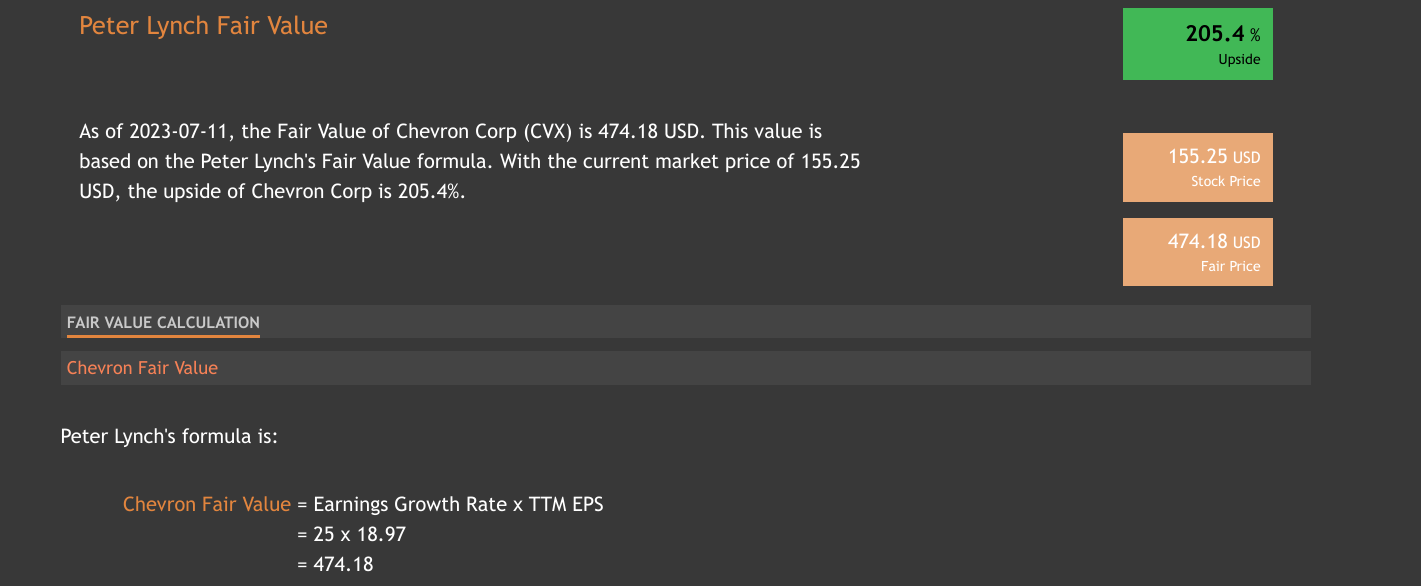Select the Chevron Fair Value section header bar
The image size is (1421, 586).
click(x=685, y=368)
